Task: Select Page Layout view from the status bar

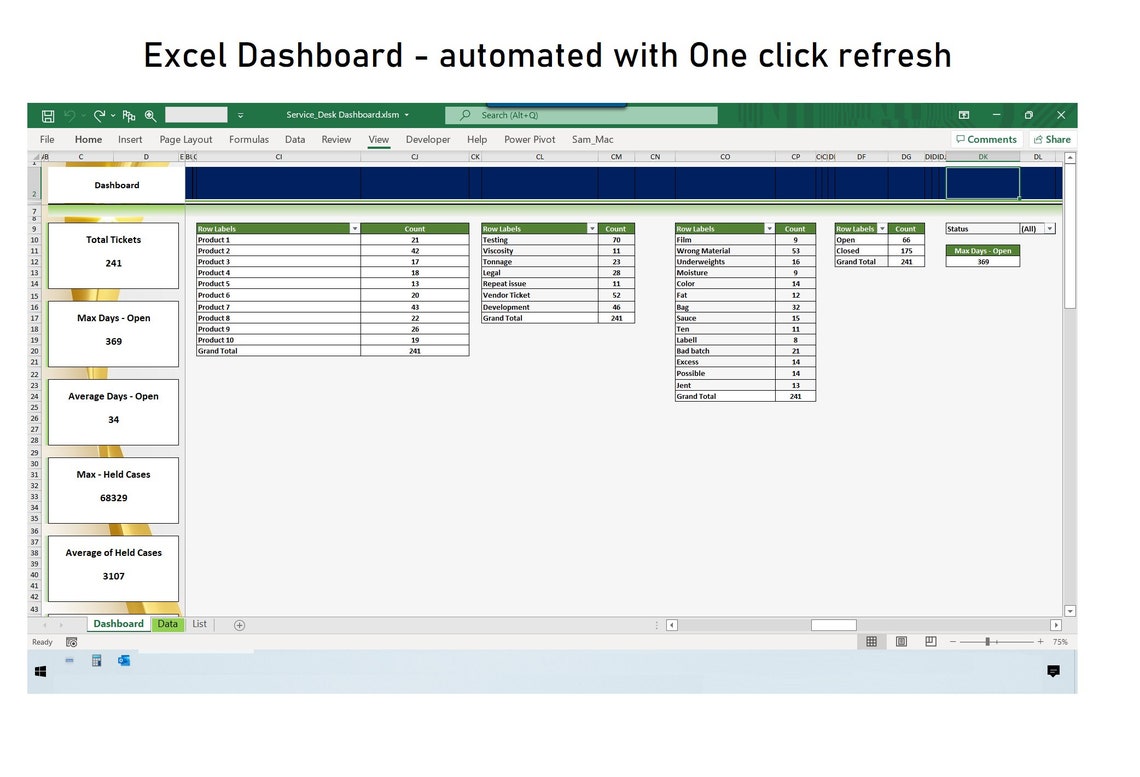Action: pyautogui.click(x=901, y=641)
